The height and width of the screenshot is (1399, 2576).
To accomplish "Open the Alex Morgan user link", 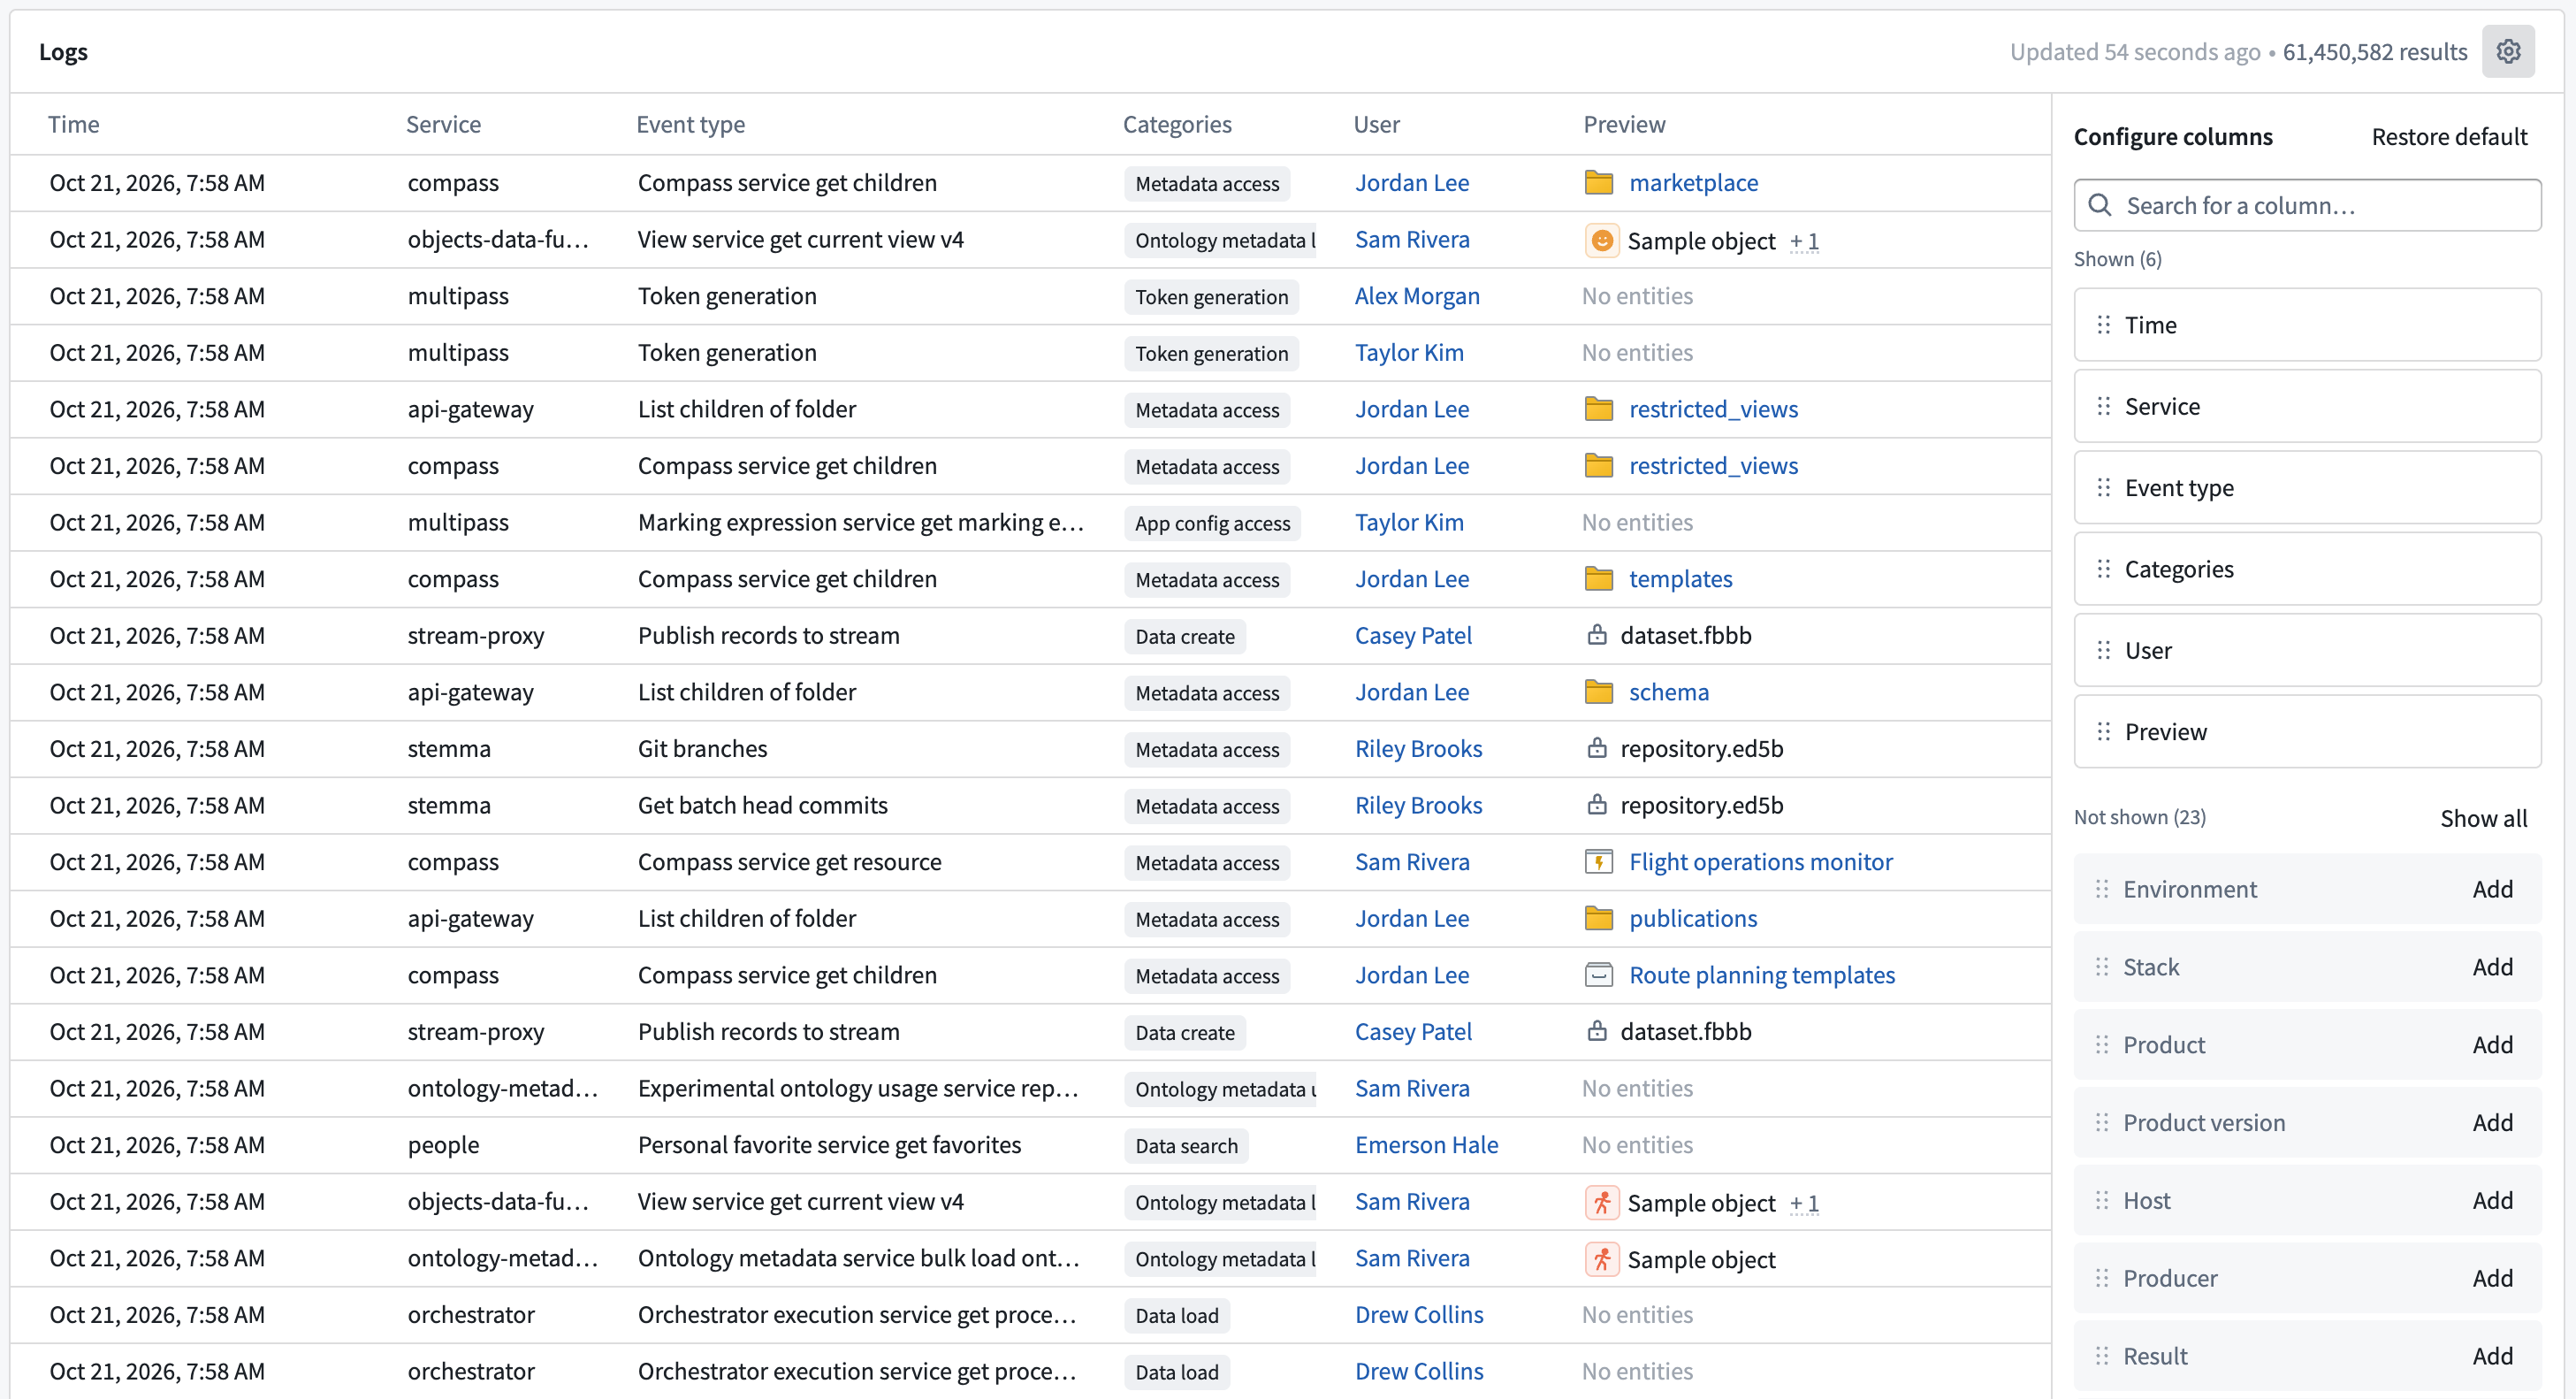I will (1417, 296).
